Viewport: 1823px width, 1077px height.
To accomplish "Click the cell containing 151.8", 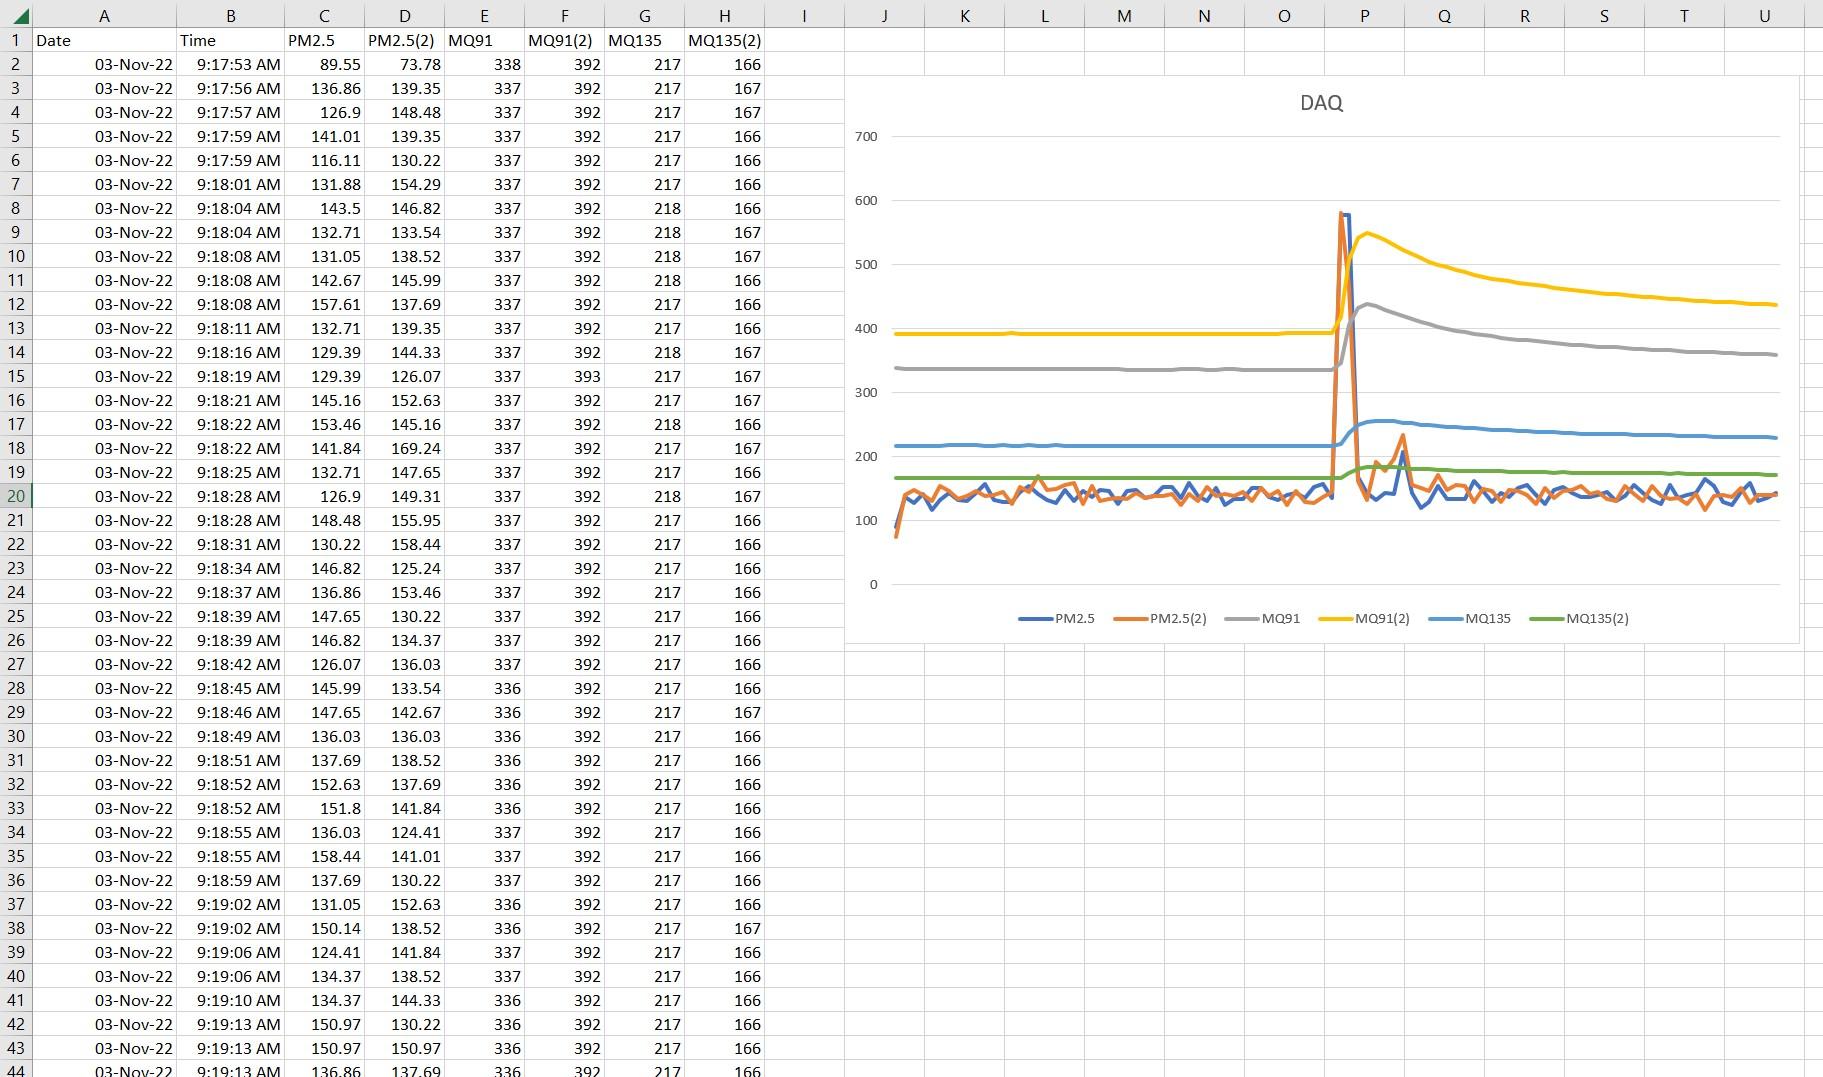I will point(324,808).
